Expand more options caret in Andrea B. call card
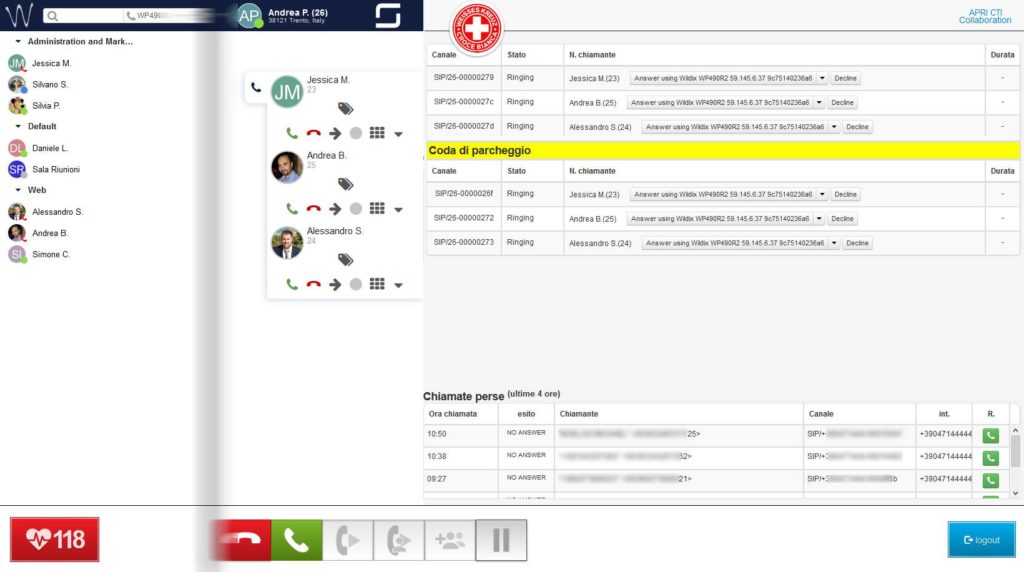Screen dimensions: 1024x572 coord(398,210)
